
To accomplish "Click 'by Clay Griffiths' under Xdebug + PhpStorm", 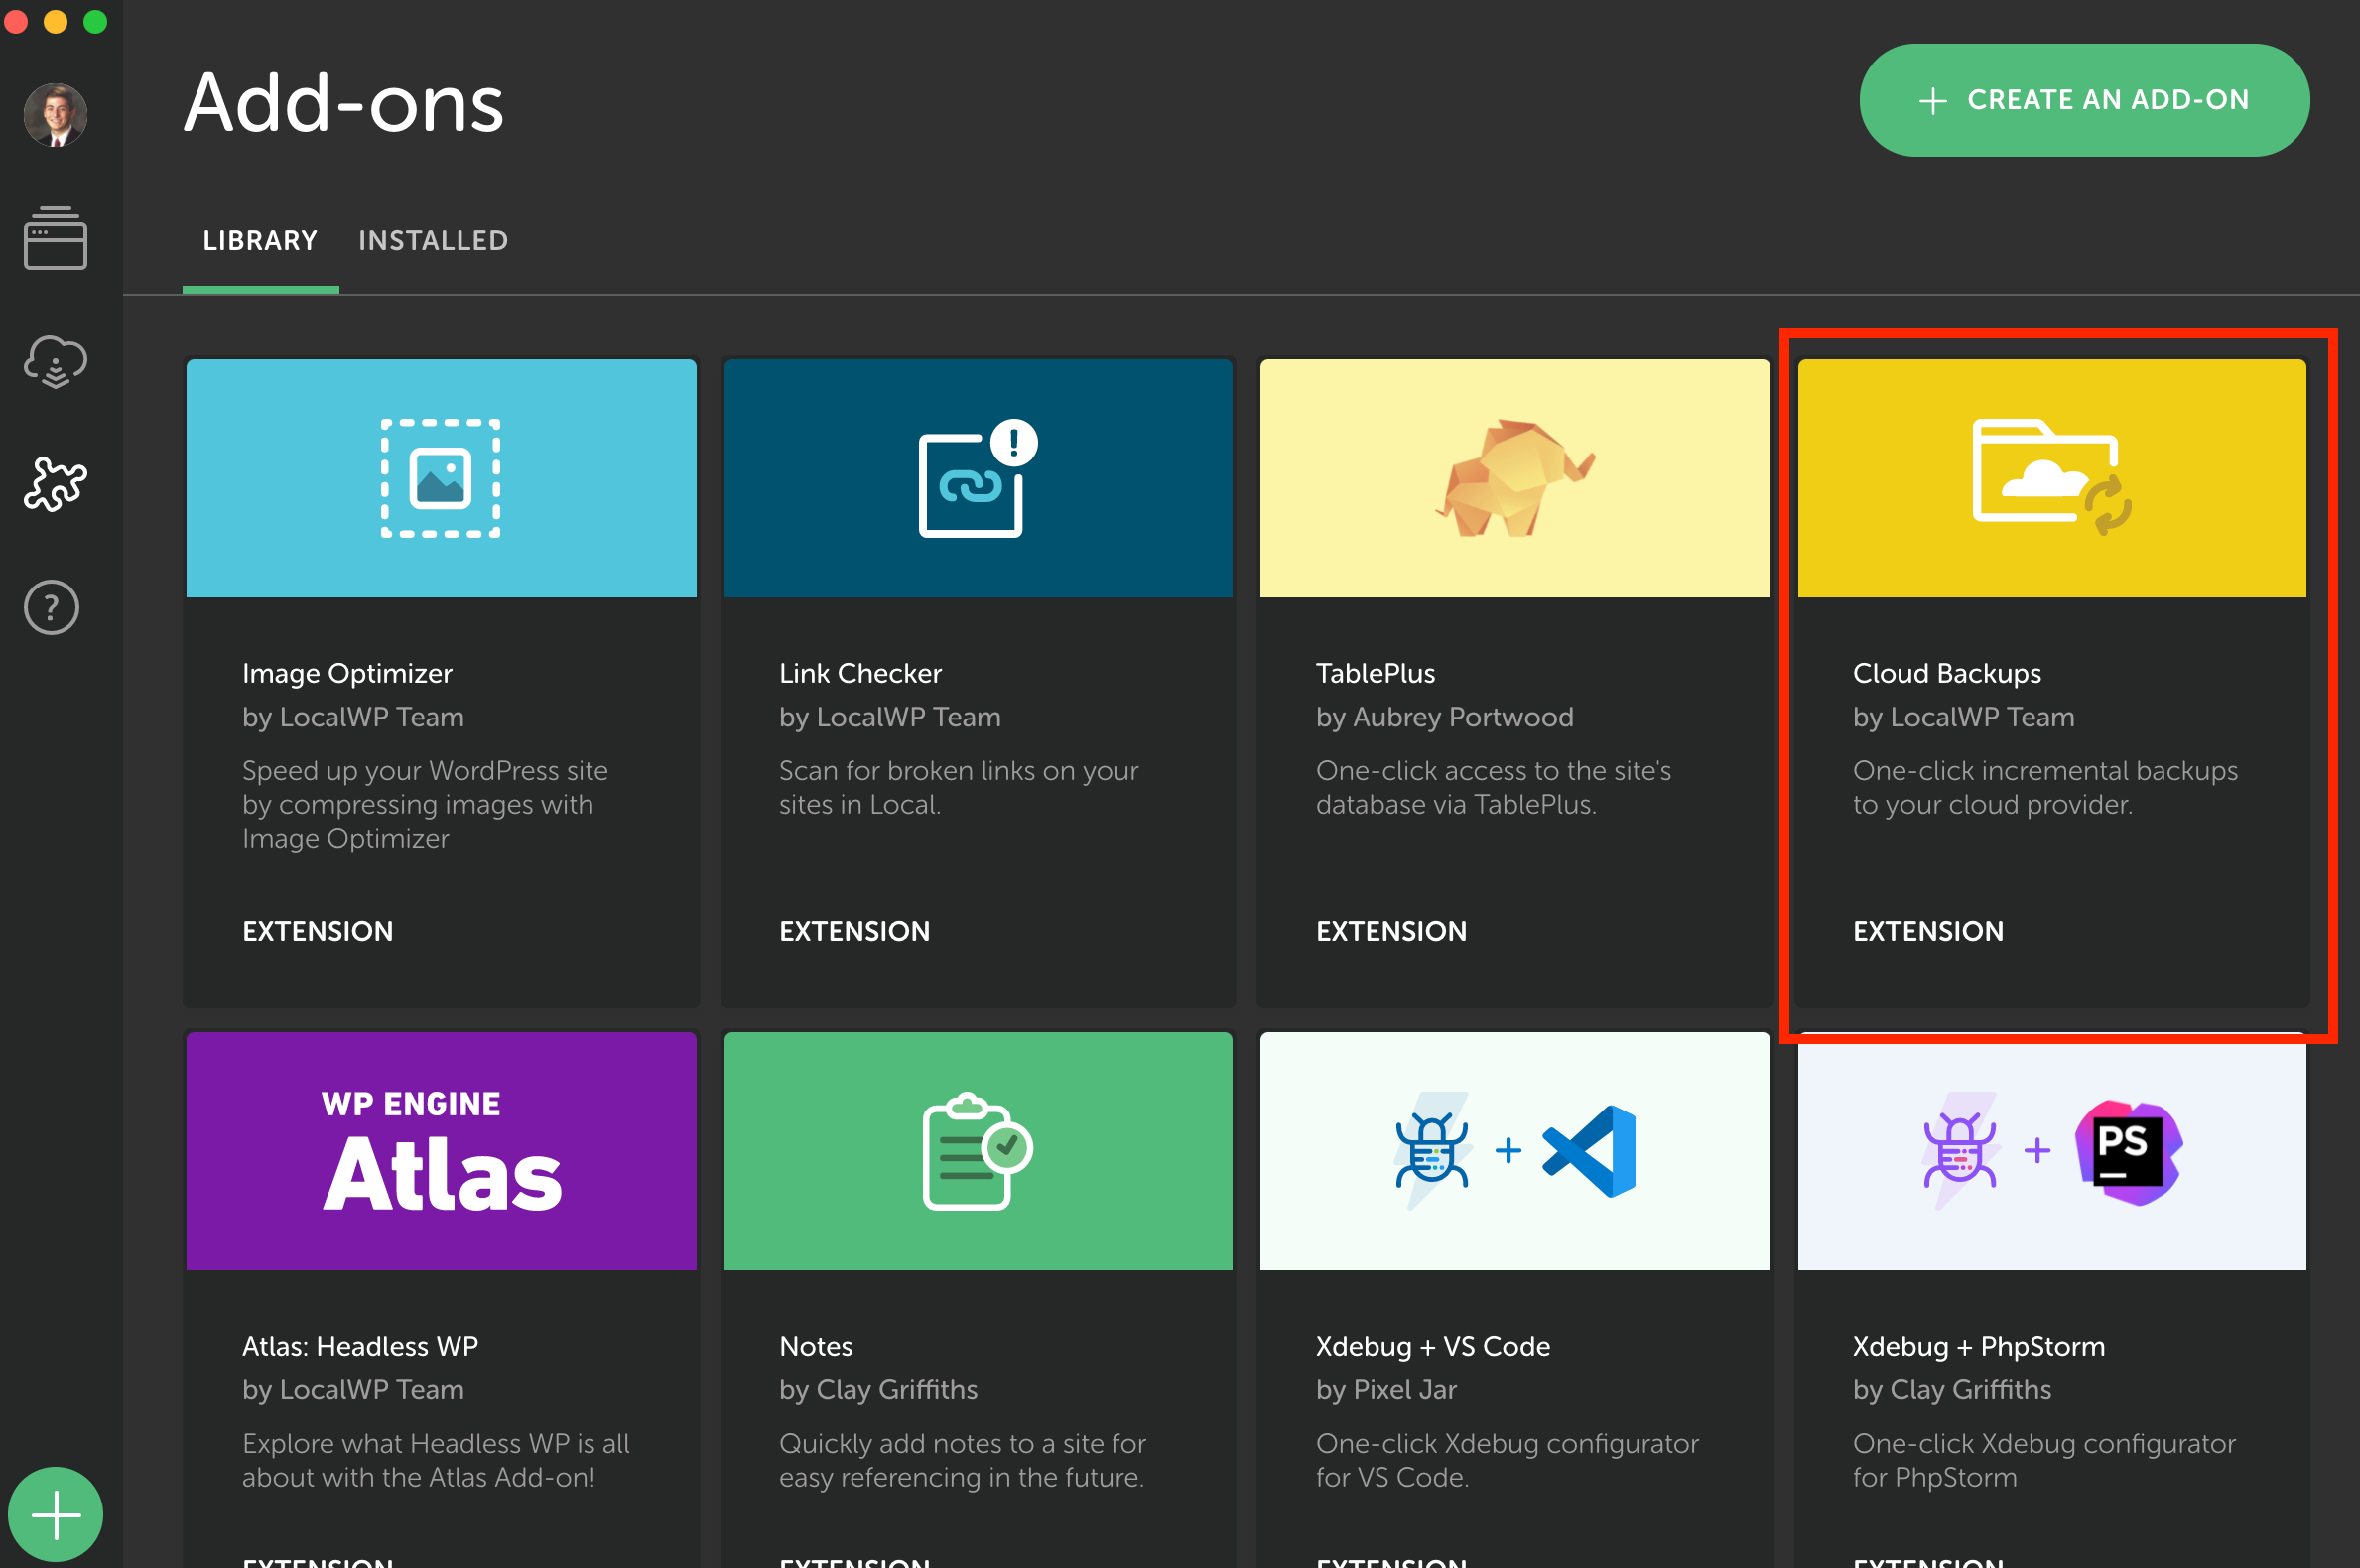I will click(x=1951, y=1390).
